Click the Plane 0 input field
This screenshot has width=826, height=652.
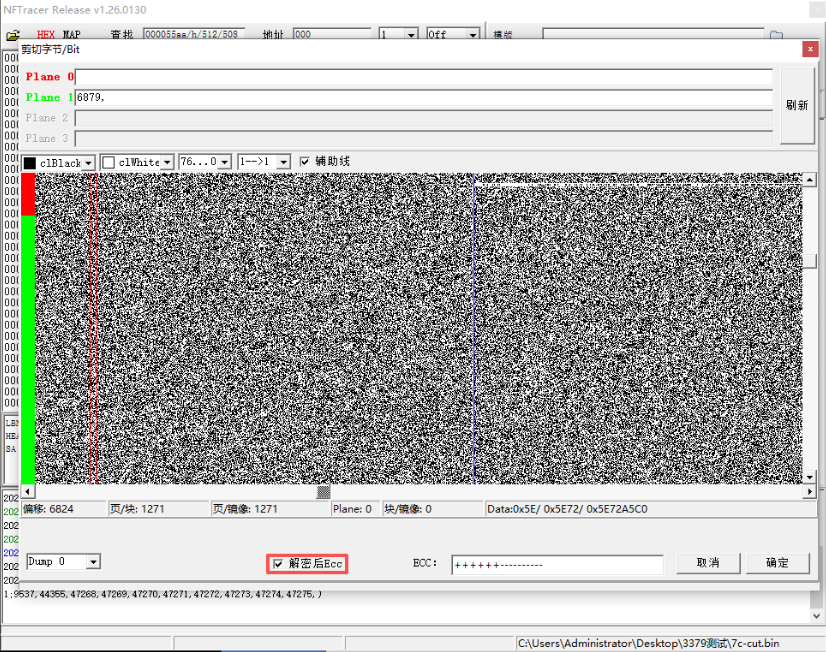tap(424, 77)
